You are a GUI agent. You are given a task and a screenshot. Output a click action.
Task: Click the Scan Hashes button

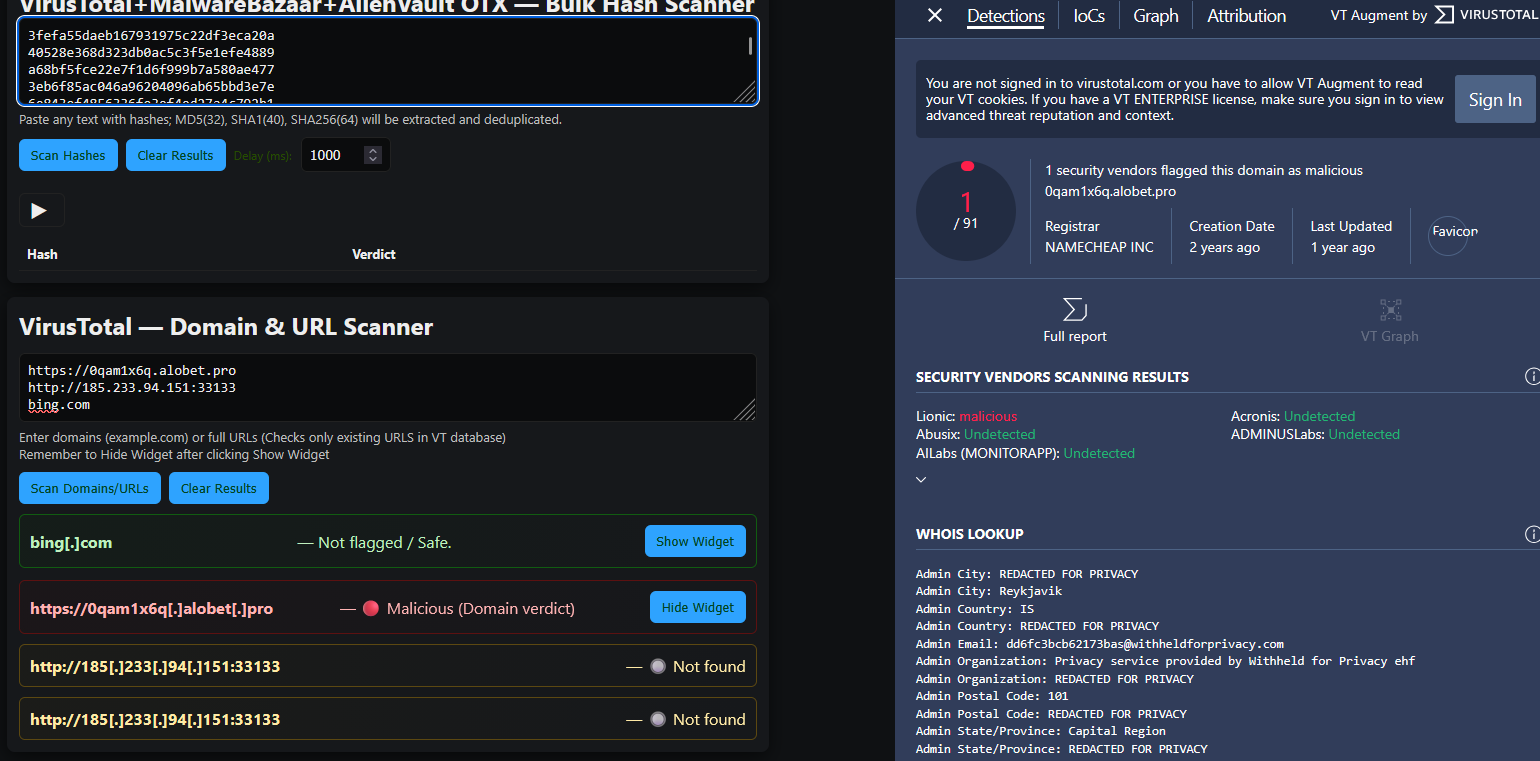pos(68,155)
